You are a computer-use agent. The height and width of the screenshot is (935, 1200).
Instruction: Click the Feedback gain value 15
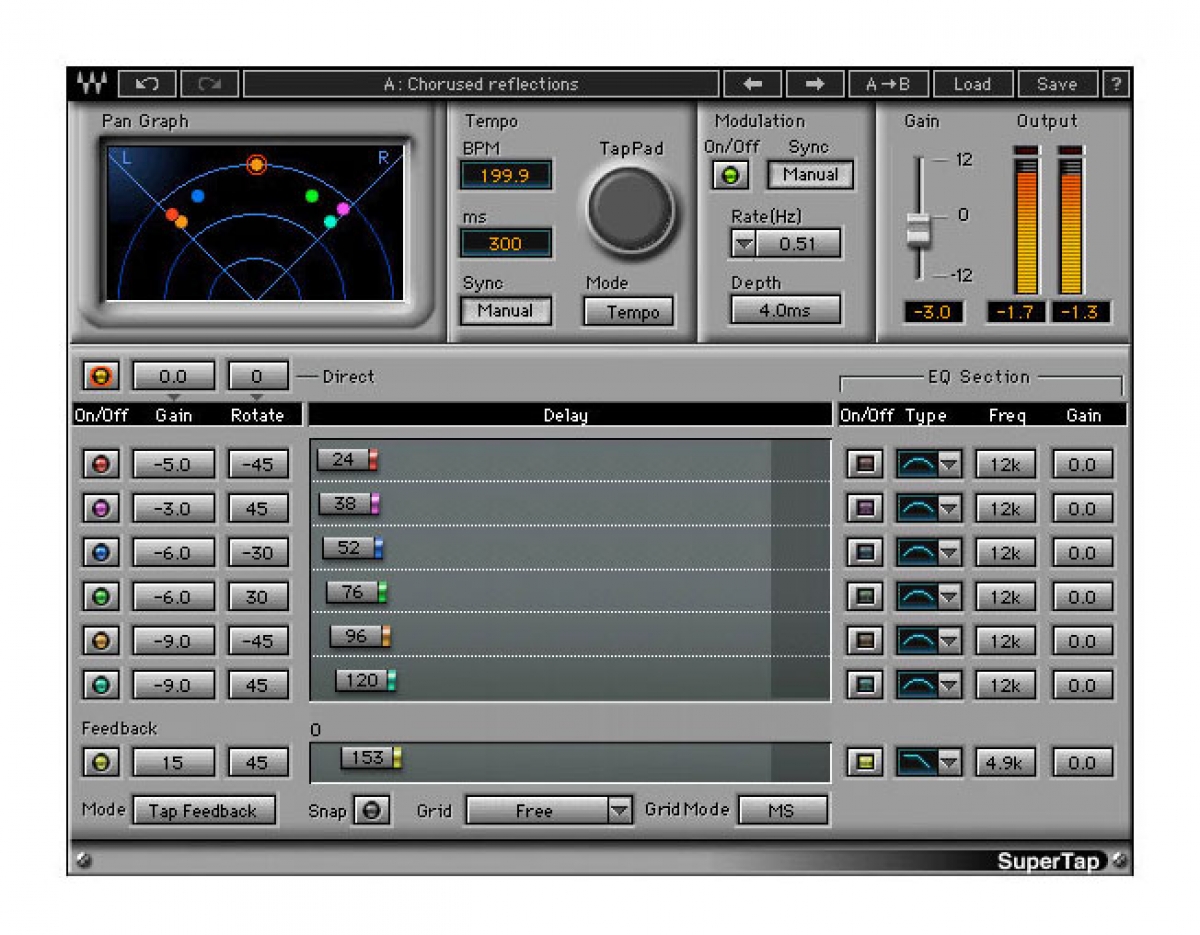[173, 763]
